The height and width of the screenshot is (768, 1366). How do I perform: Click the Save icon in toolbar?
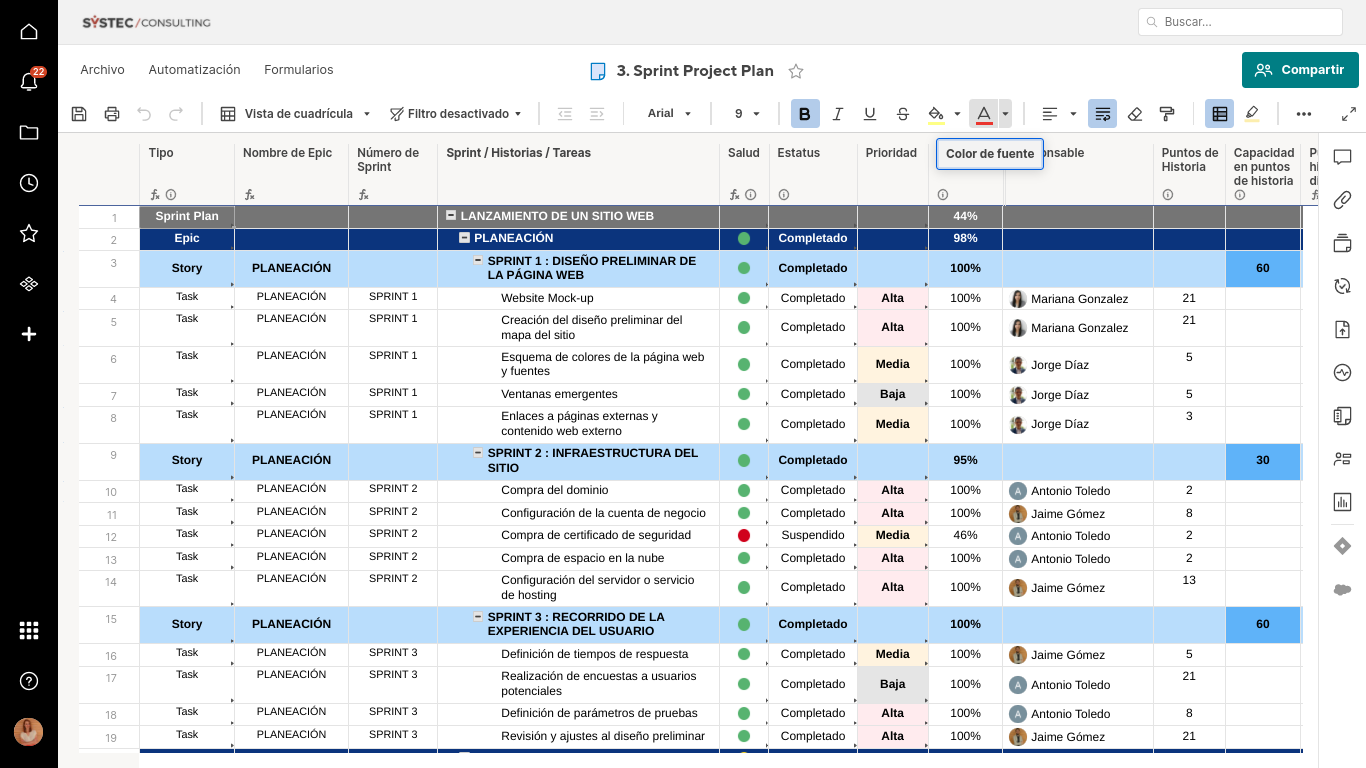[x=79, y=114]
